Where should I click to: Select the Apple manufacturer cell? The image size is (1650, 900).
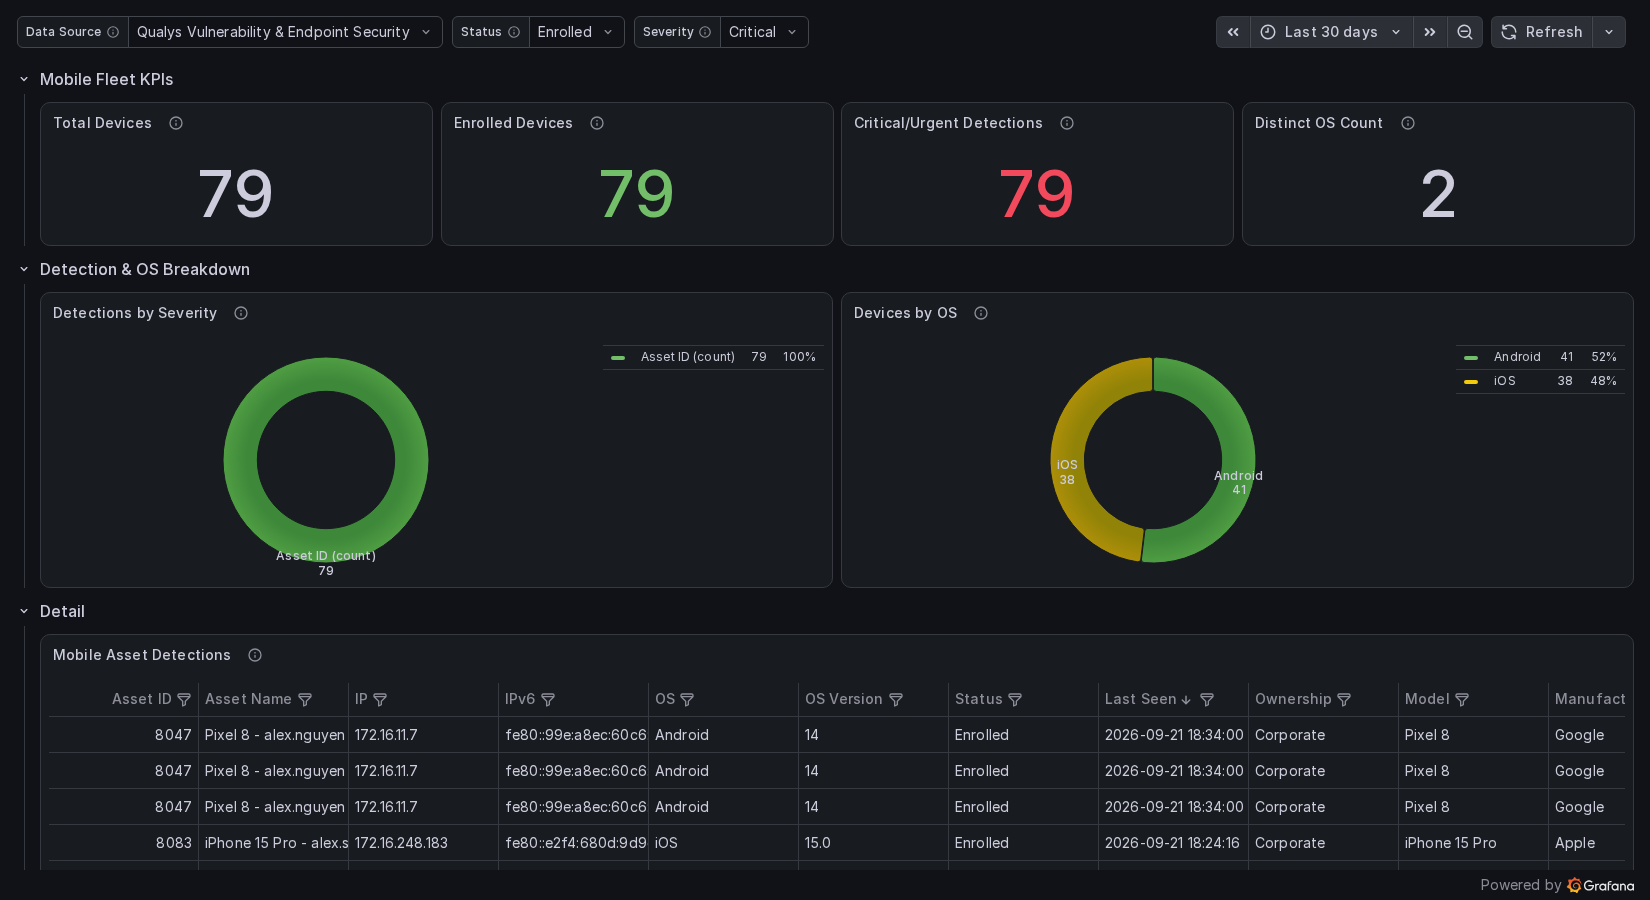coord(1587,843)
